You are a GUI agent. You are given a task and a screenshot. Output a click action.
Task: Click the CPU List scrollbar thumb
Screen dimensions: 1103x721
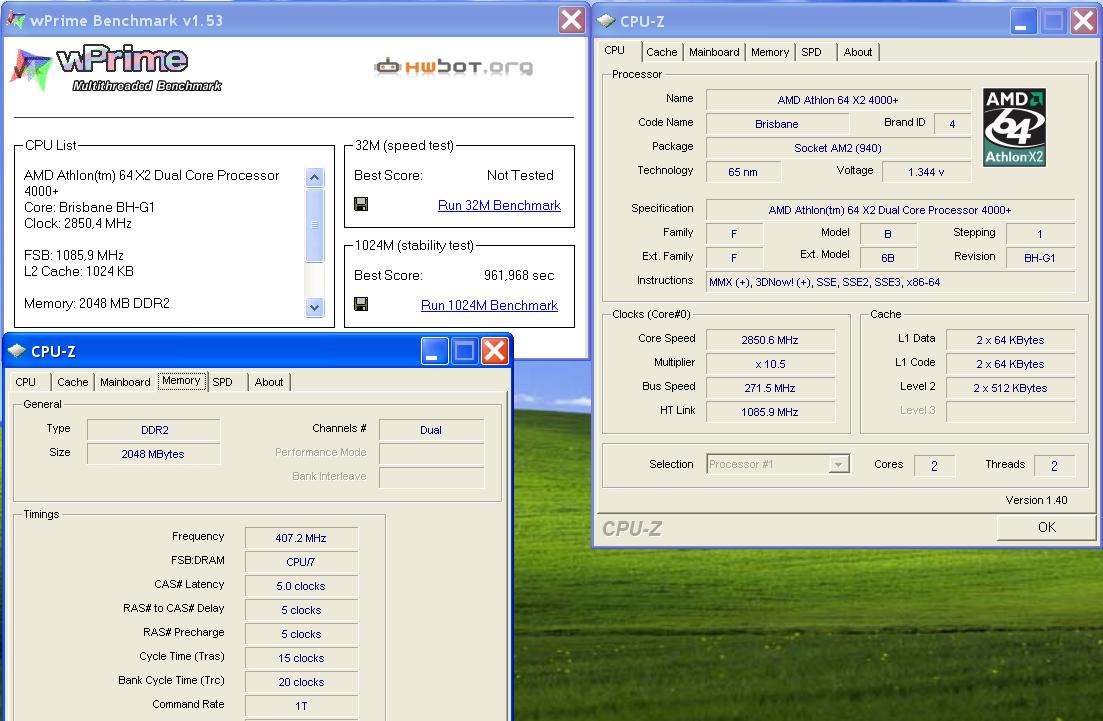coord(314,225)
